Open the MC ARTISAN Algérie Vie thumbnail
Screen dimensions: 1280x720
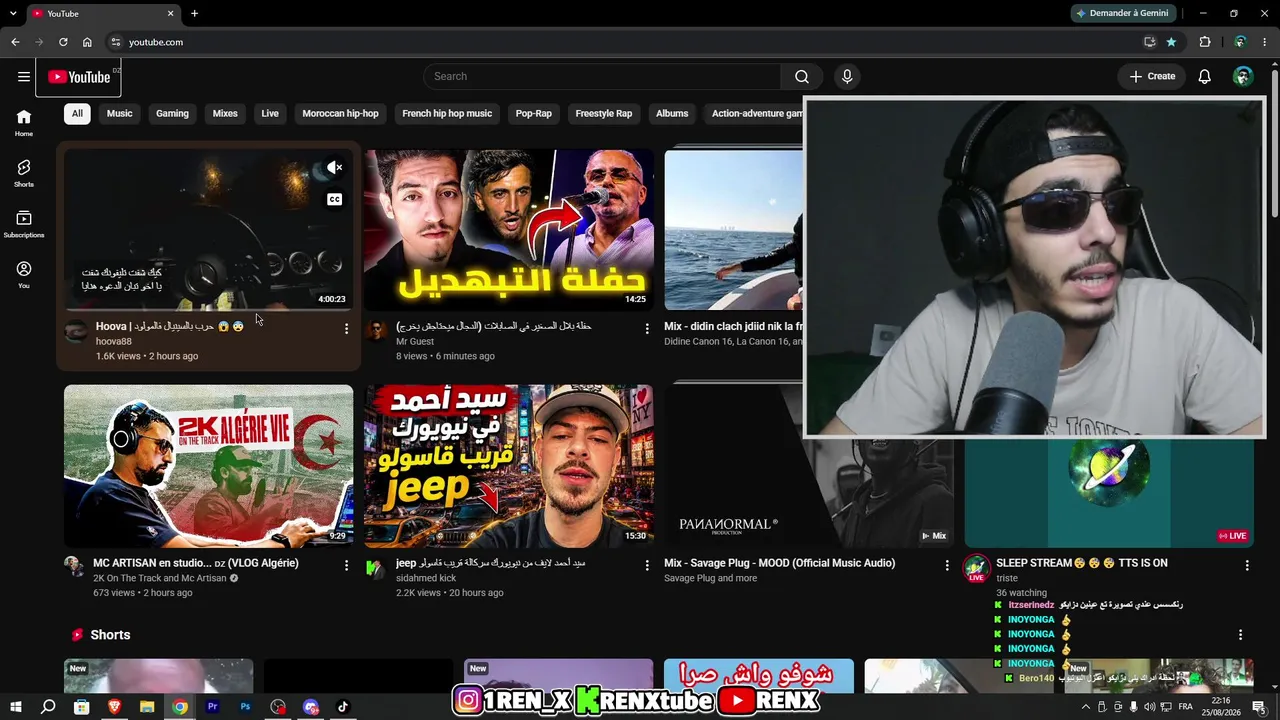209,466
